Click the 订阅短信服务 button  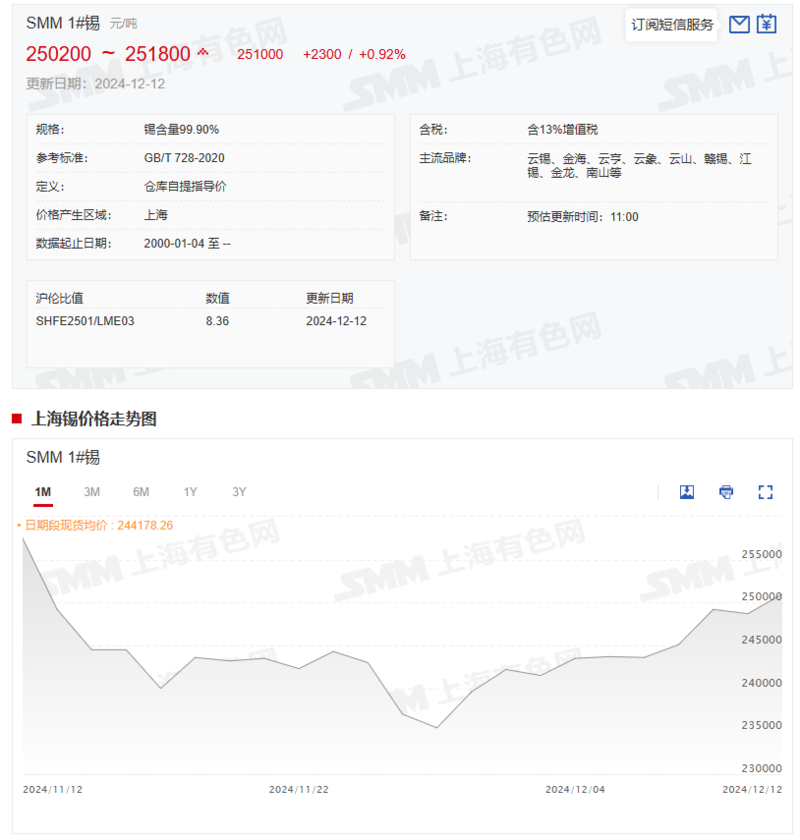point(672,25)
